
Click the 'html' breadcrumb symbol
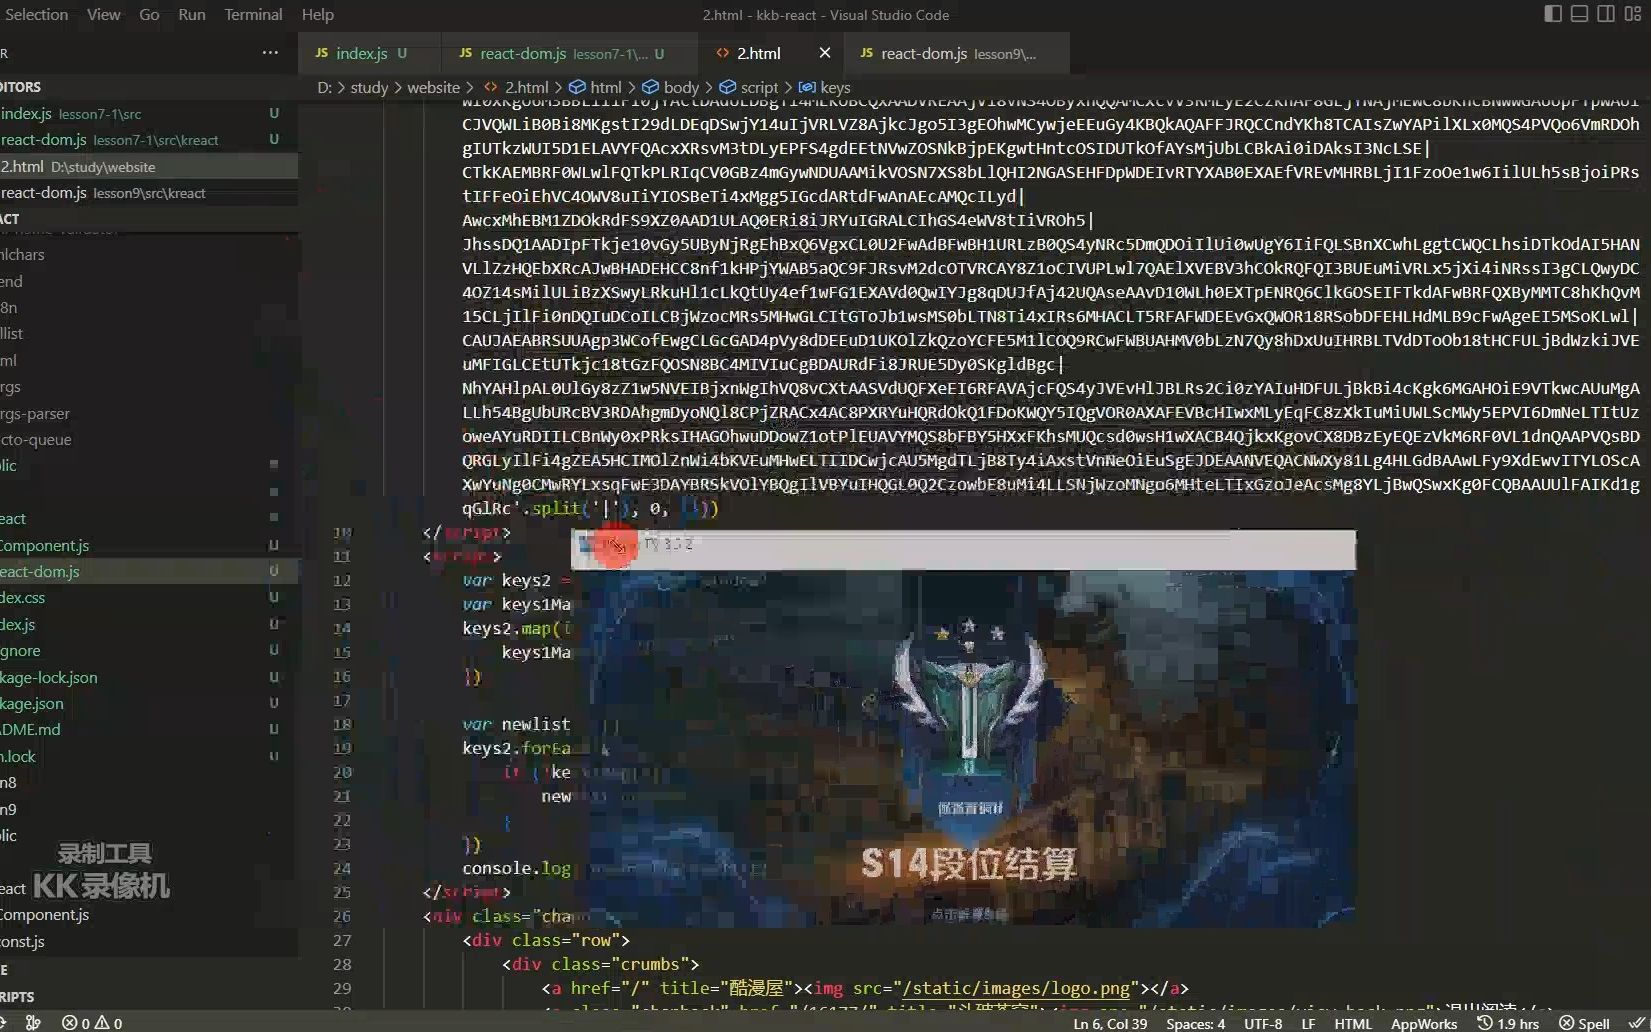596,88
